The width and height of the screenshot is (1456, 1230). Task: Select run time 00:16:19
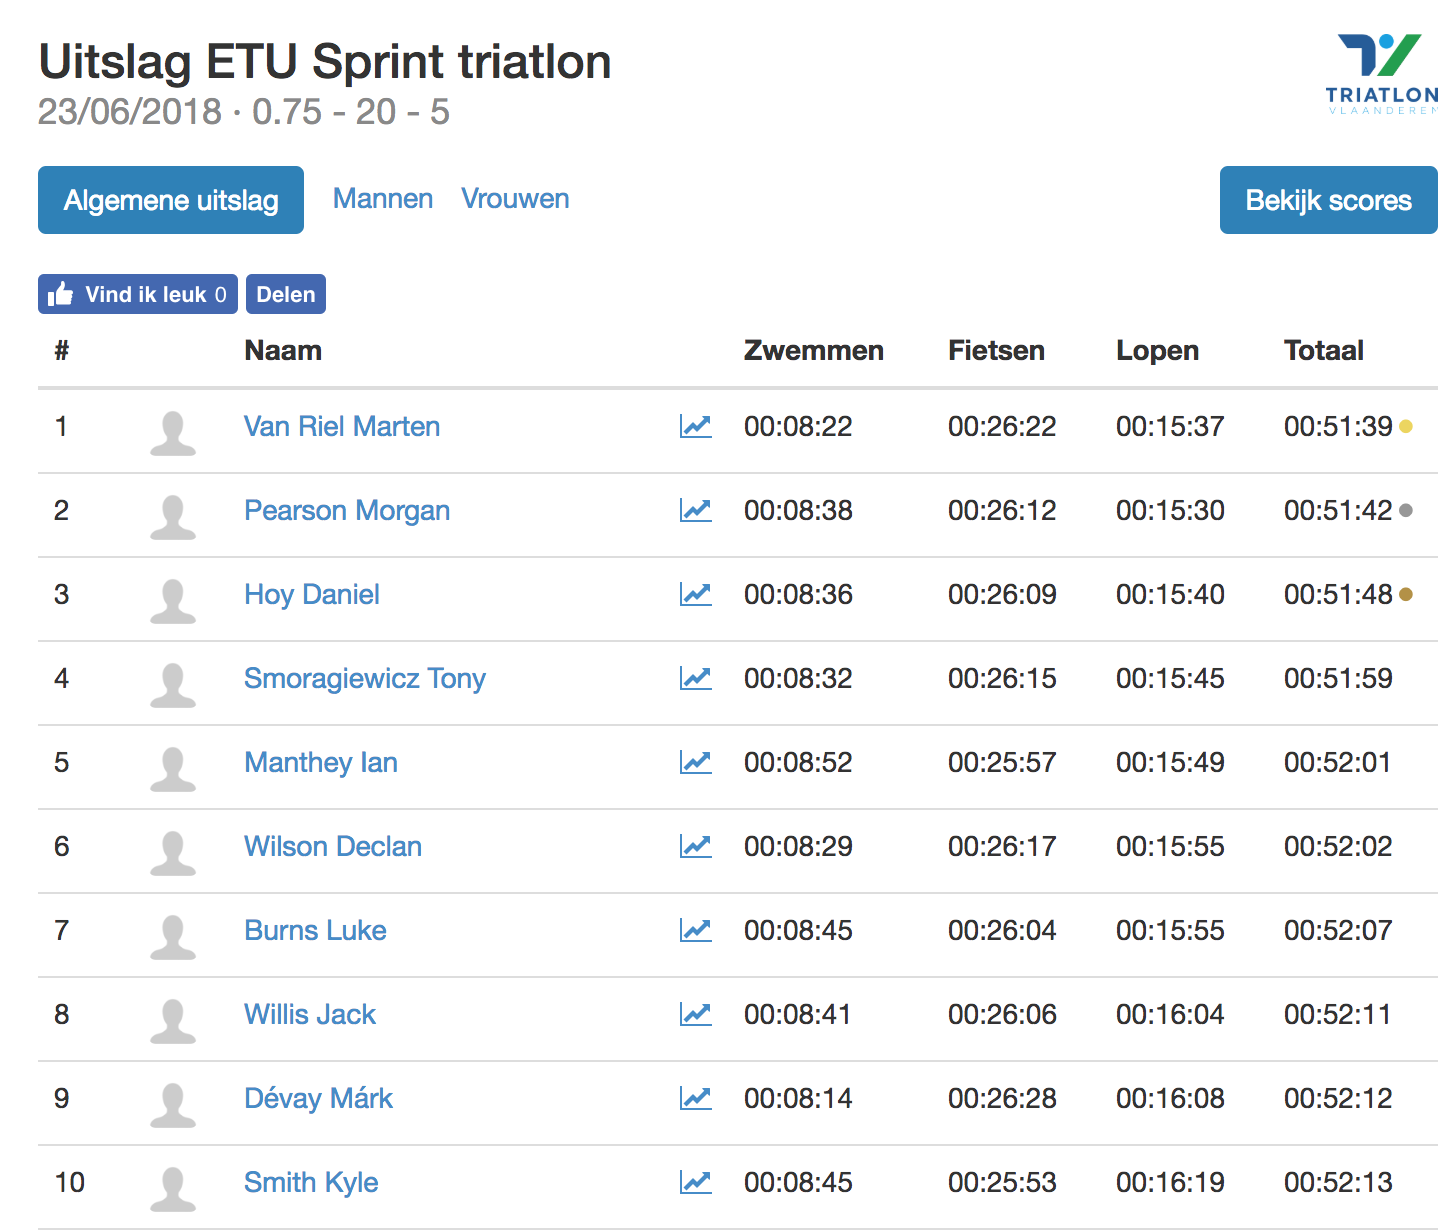pyautogui.click(x=1170, y=1183)
